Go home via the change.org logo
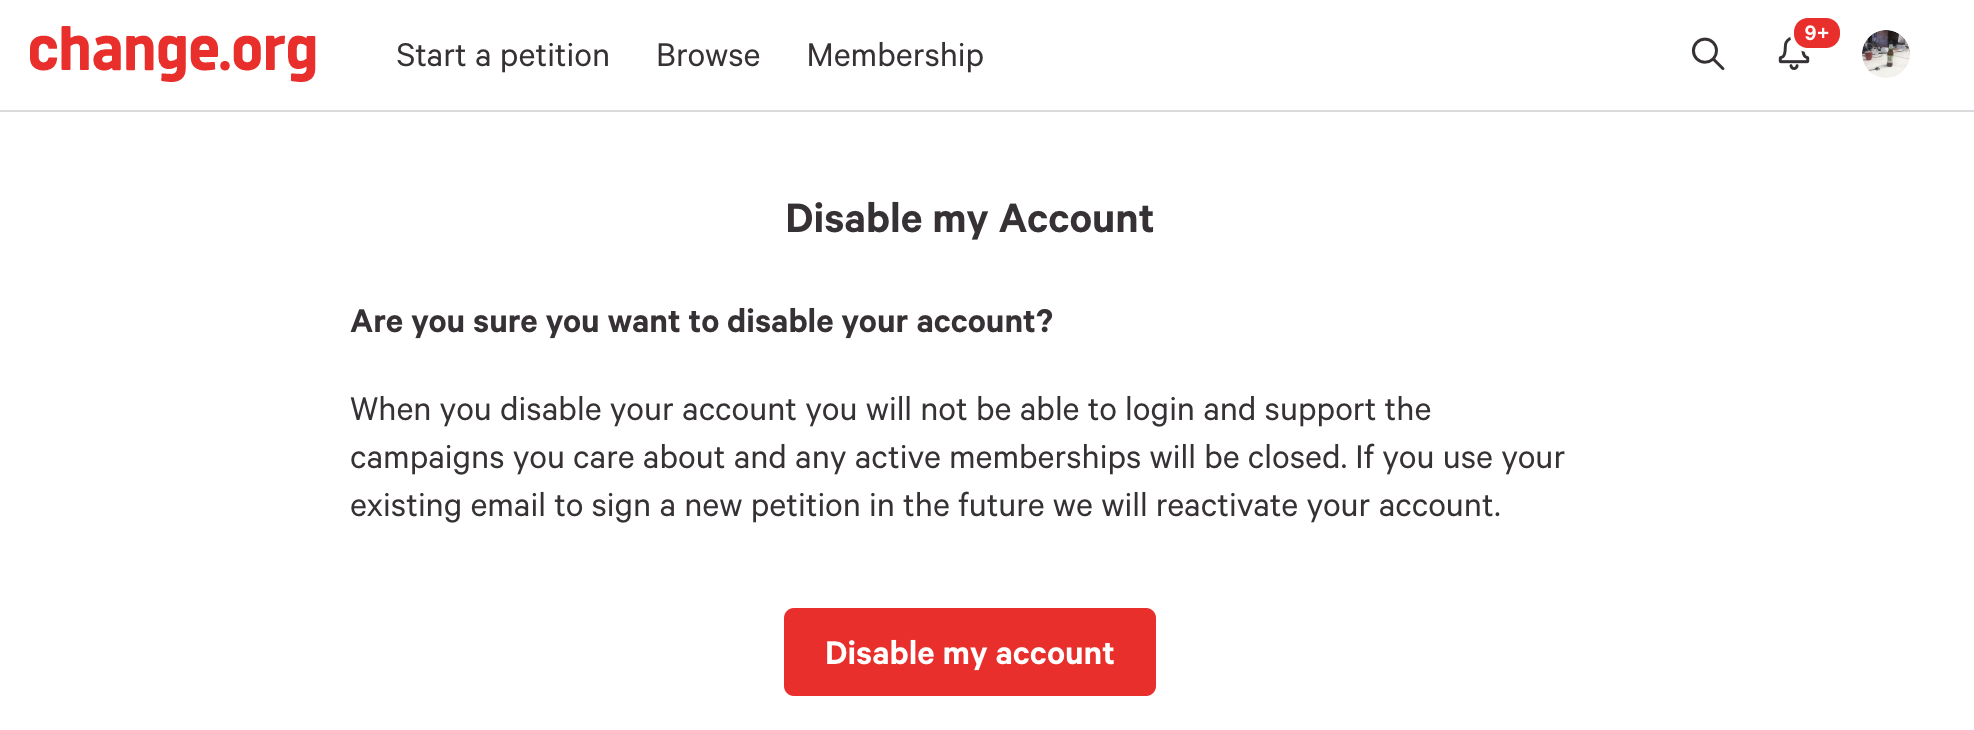The width and height of the screenshot is (1974, 730). coord(173,53)
